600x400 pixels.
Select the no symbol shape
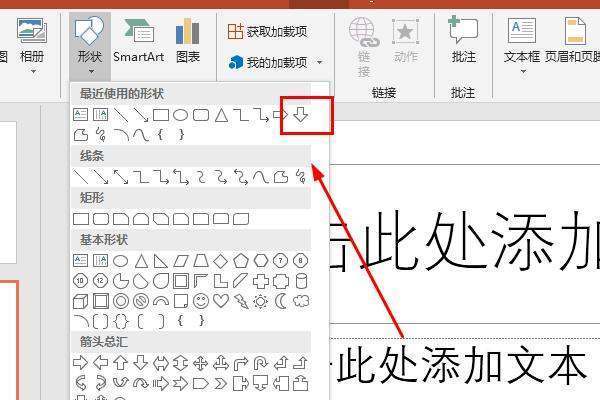pos(141,301)
